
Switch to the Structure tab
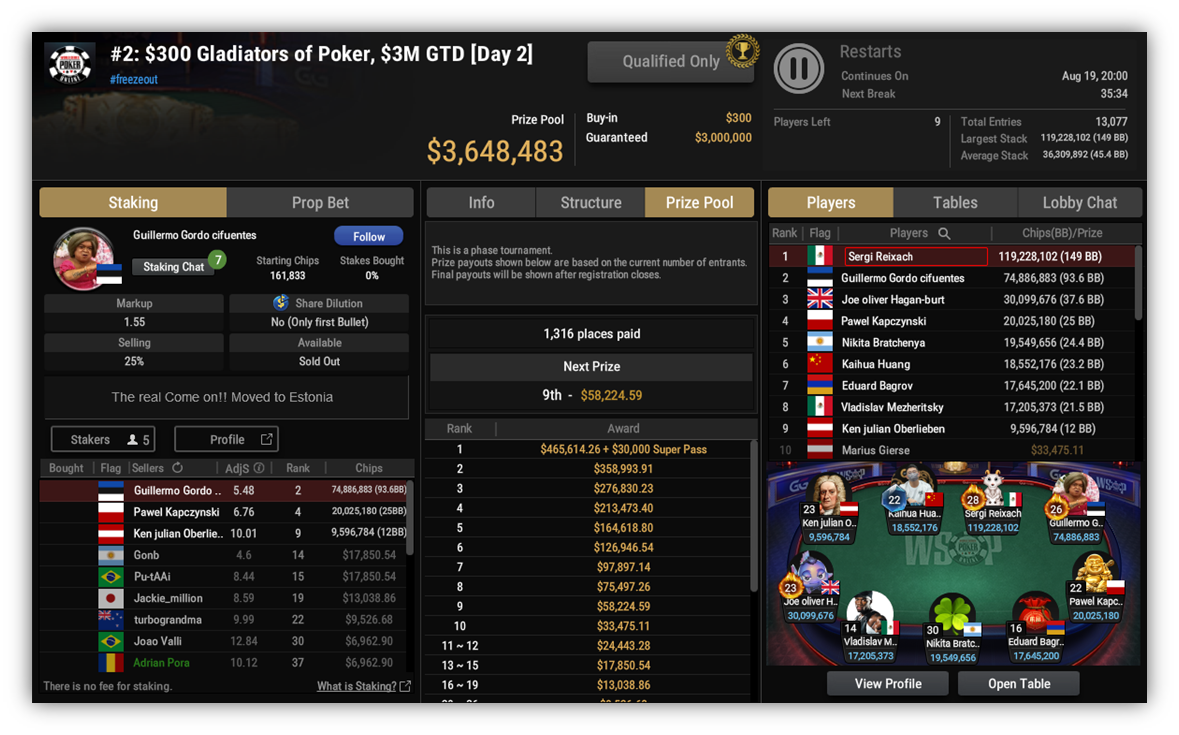(x=590, y=202)
